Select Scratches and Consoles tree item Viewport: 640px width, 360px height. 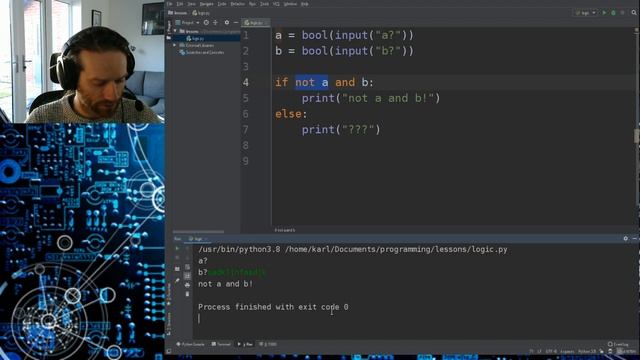pos(202,53)
